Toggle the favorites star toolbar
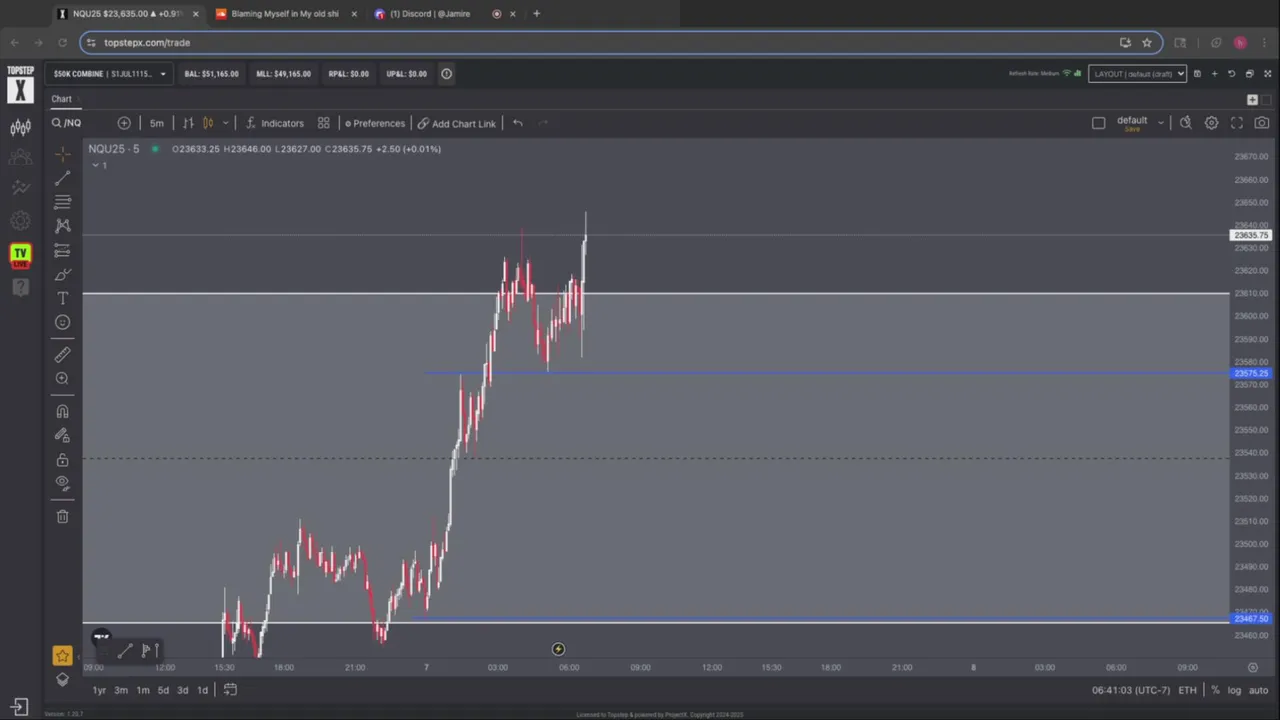The width and height of the screenshot is (1280, 720). (62, 655)
